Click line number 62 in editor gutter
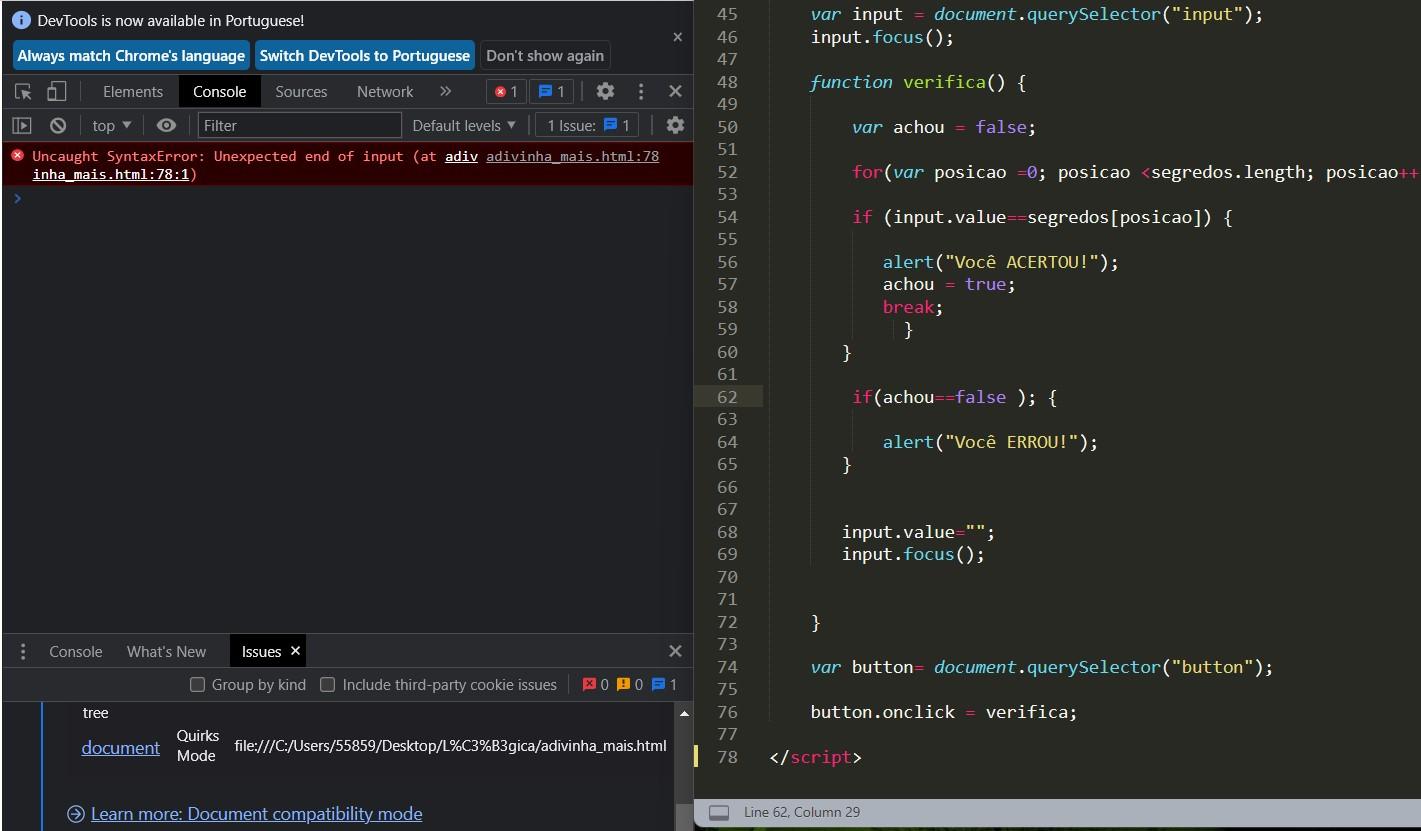Viewport: 1421px width, 831px height. 727,397
